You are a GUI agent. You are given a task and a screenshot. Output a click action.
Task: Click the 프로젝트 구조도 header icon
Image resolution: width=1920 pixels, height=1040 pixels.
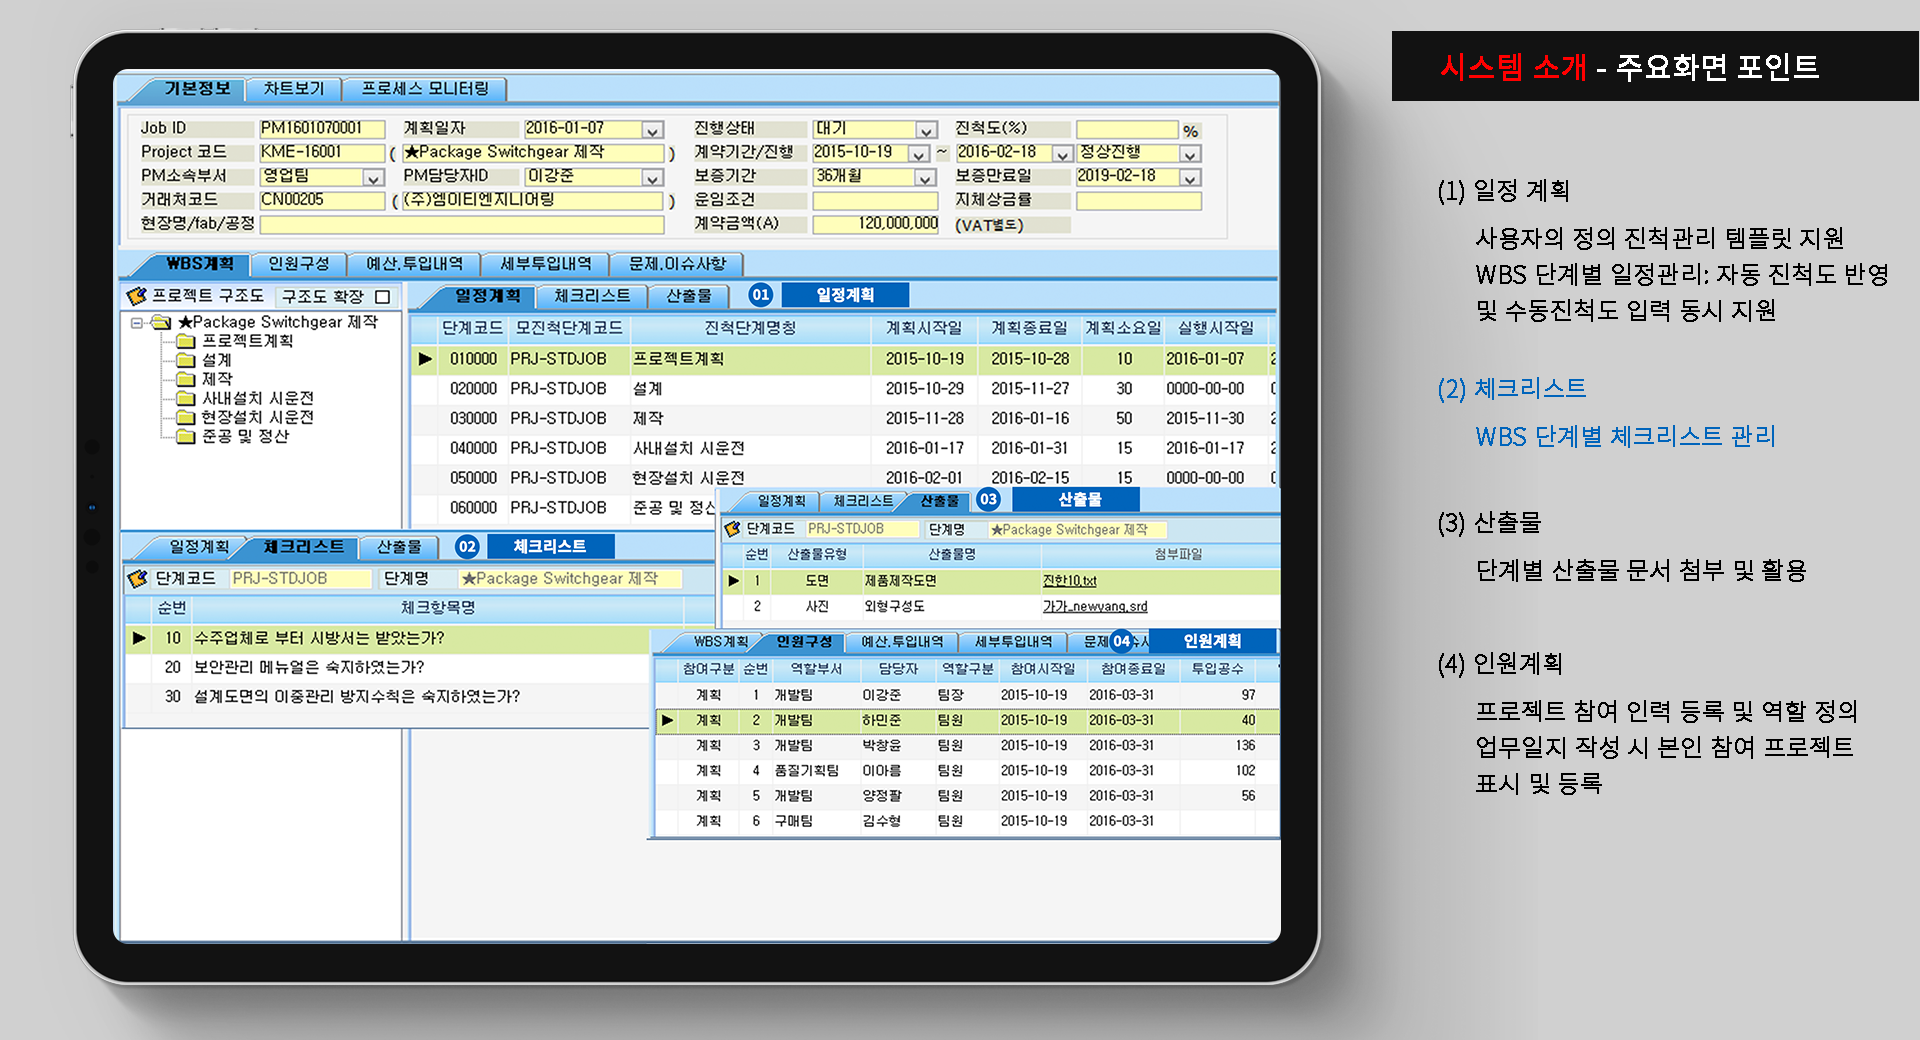(x=137, y=296)
